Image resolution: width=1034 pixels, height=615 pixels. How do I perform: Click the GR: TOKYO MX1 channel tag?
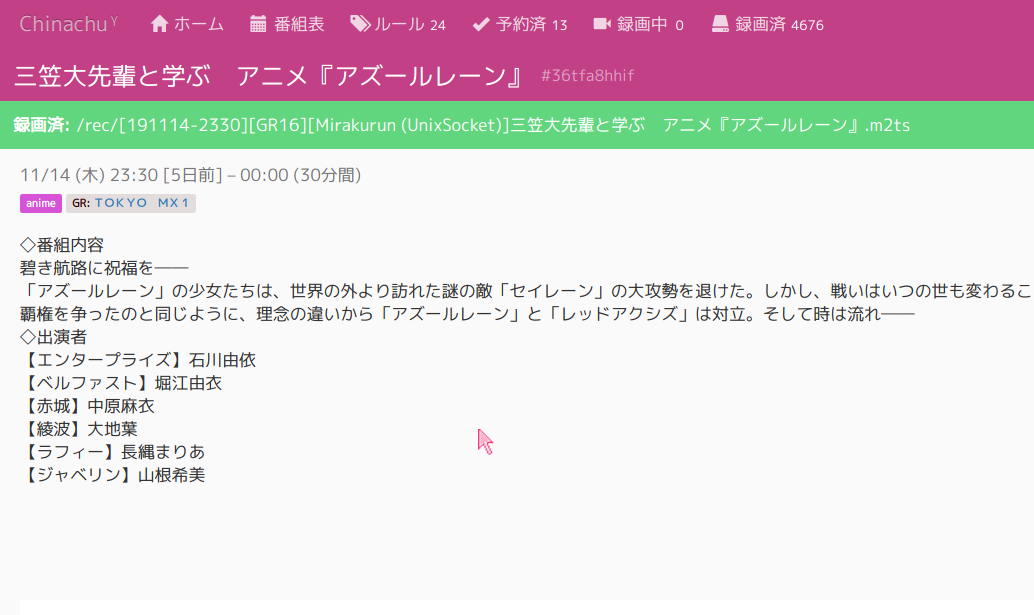[x=131, y=203]
